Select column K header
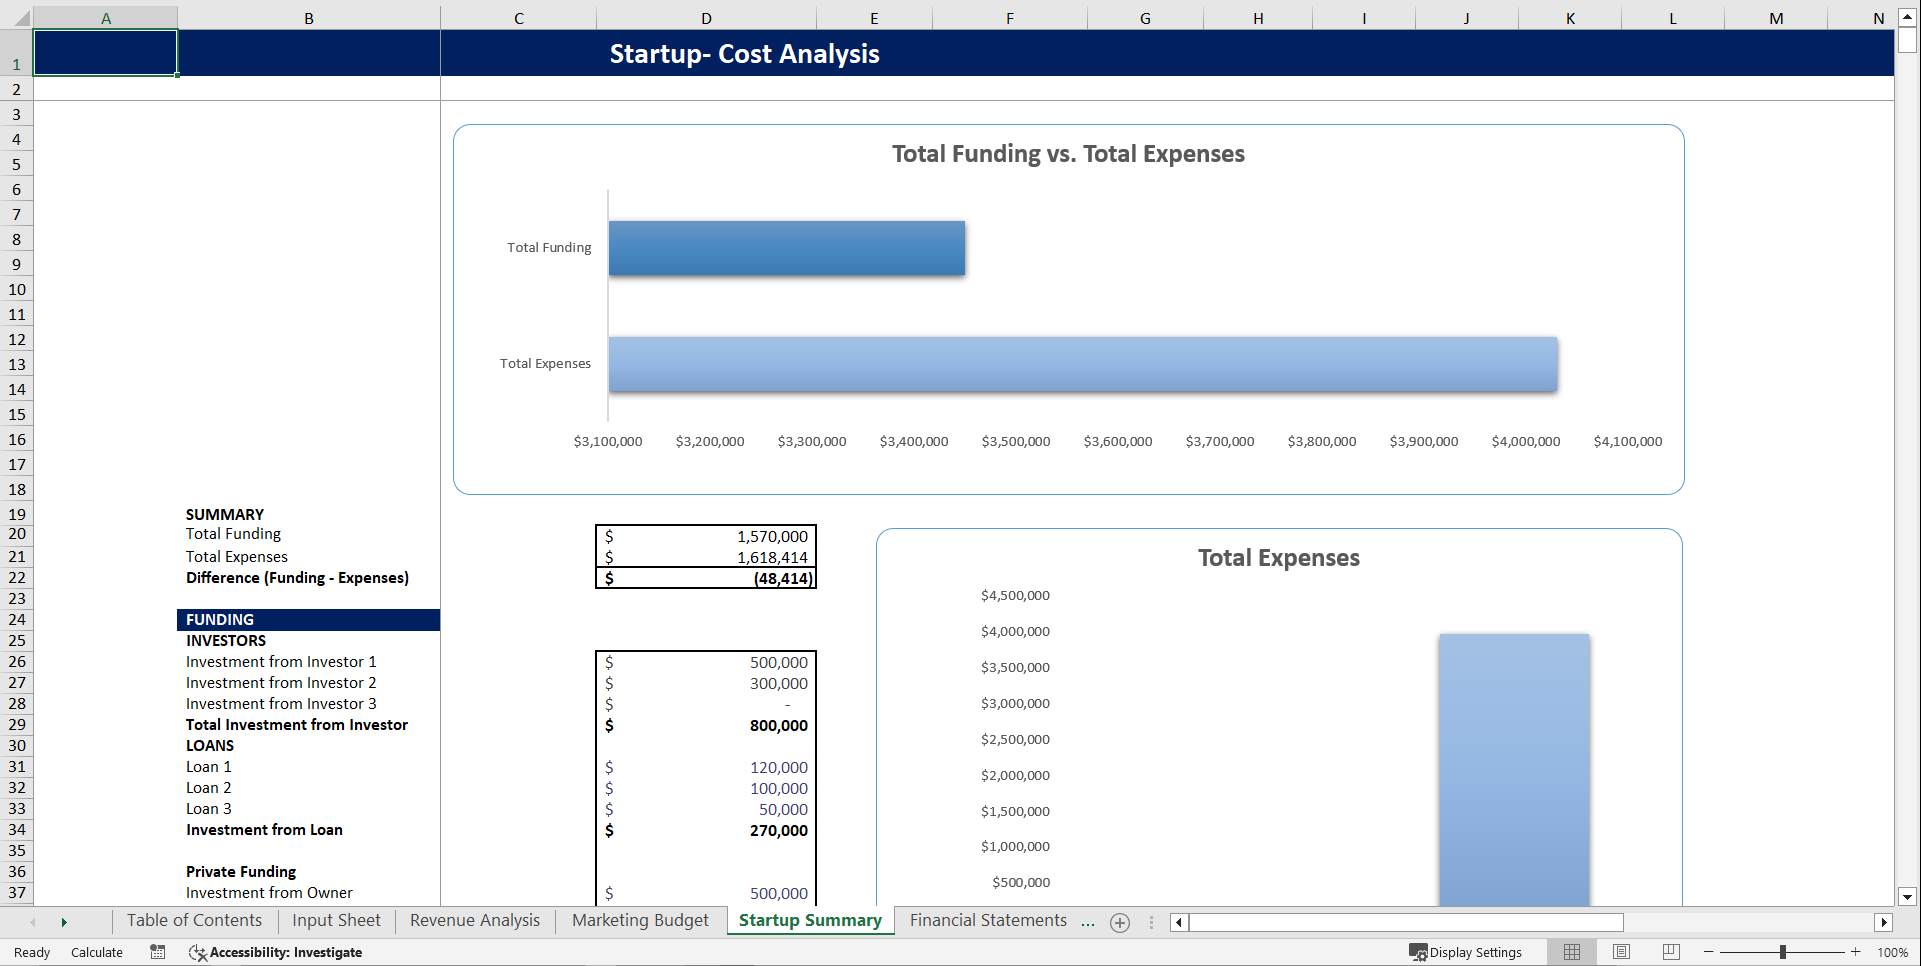 click(x=1570, y=18)
